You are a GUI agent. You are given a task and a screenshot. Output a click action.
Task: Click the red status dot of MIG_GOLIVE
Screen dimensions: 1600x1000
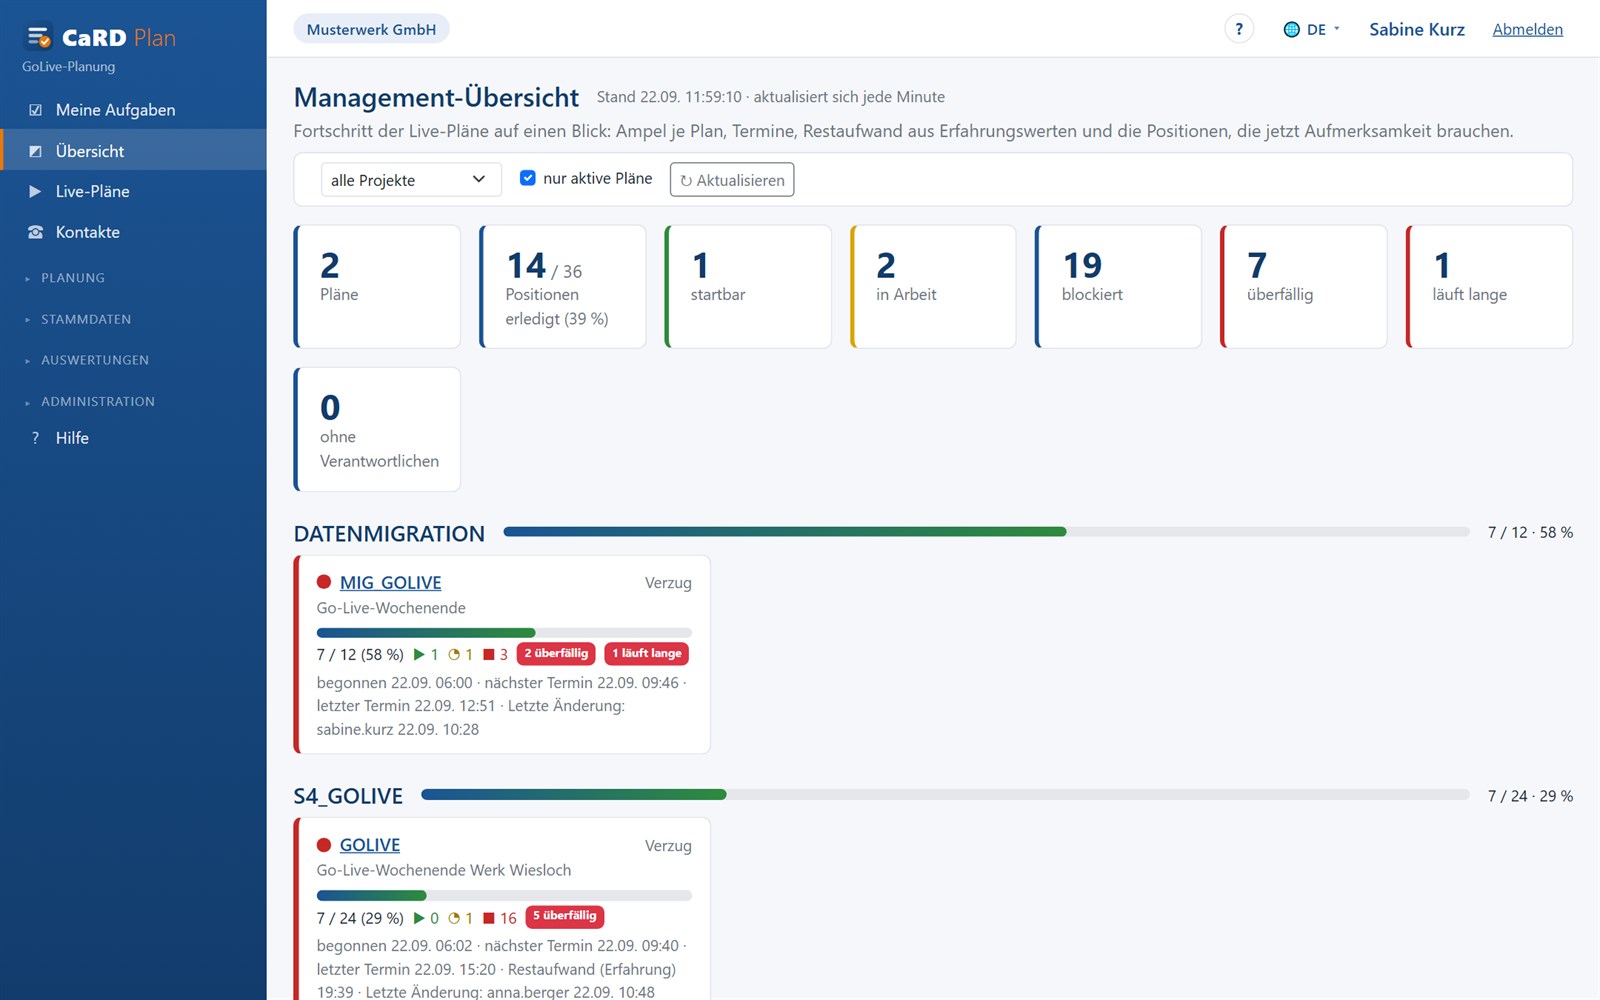[324, 582]
